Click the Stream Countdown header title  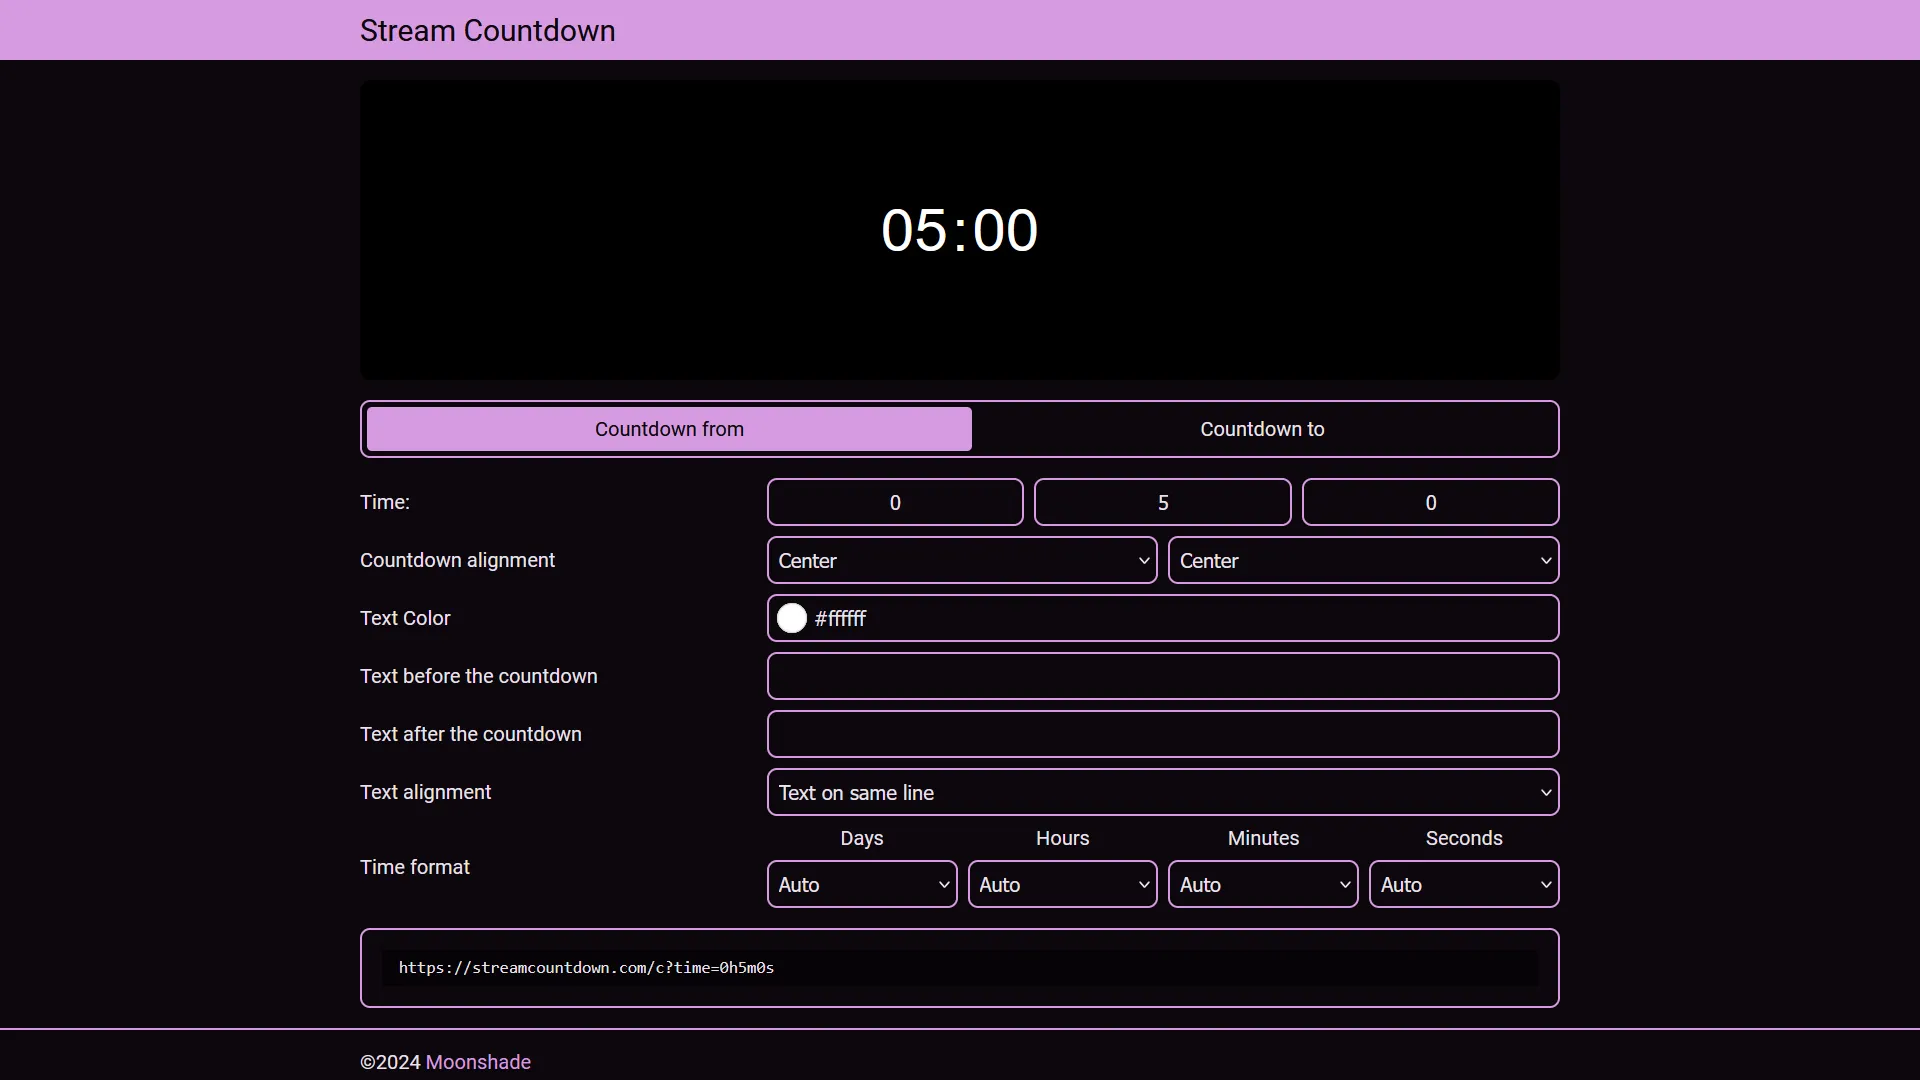tap(487, 30)
